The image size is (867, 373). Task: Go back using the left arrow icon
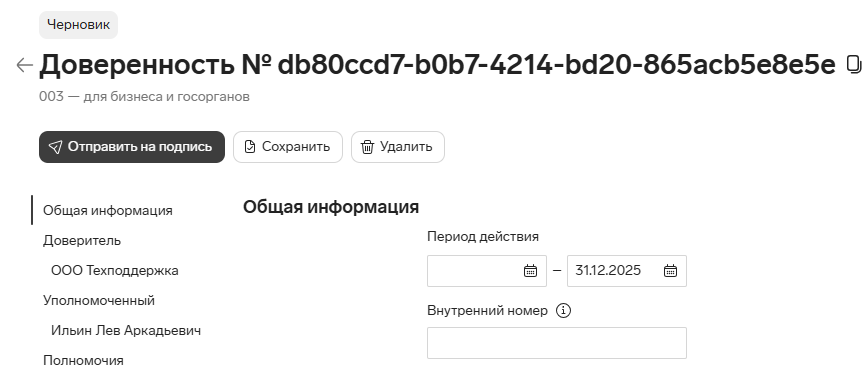(24, 65)
